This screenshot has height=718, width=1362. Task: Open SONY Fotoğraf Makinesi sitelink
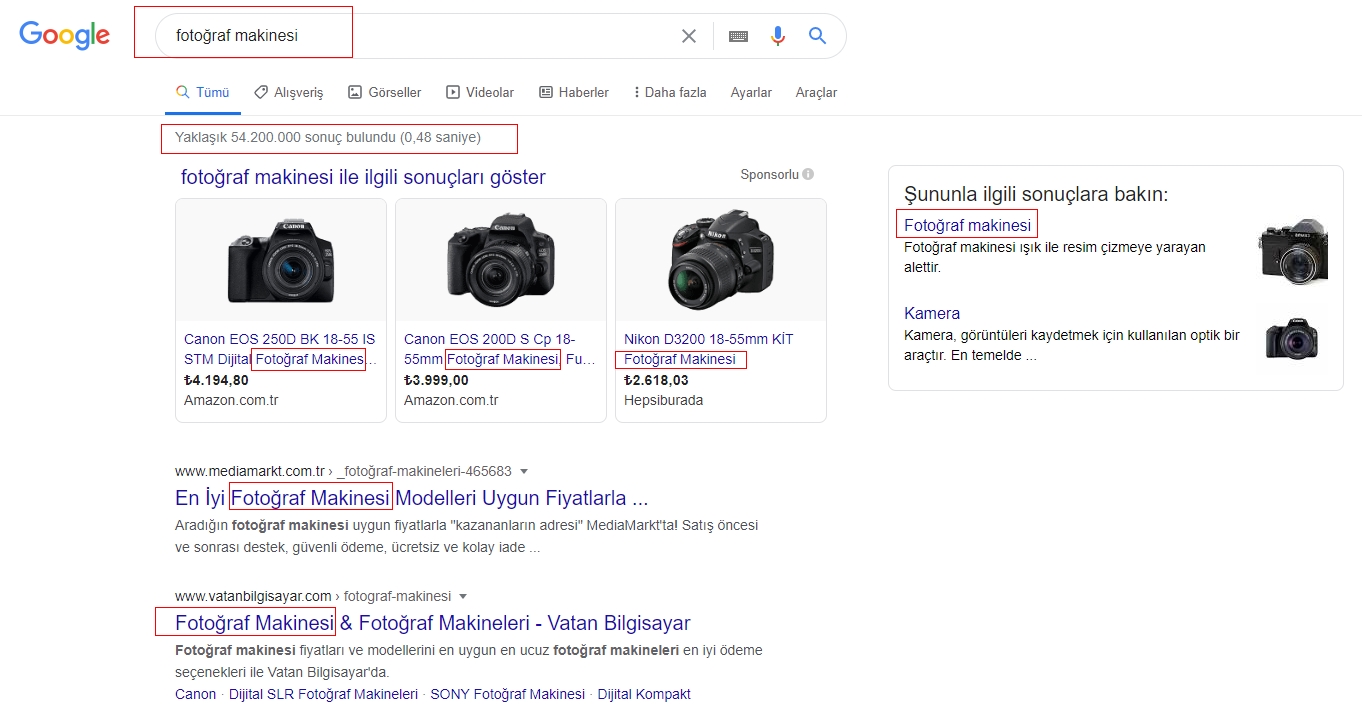tap(507, 694)
